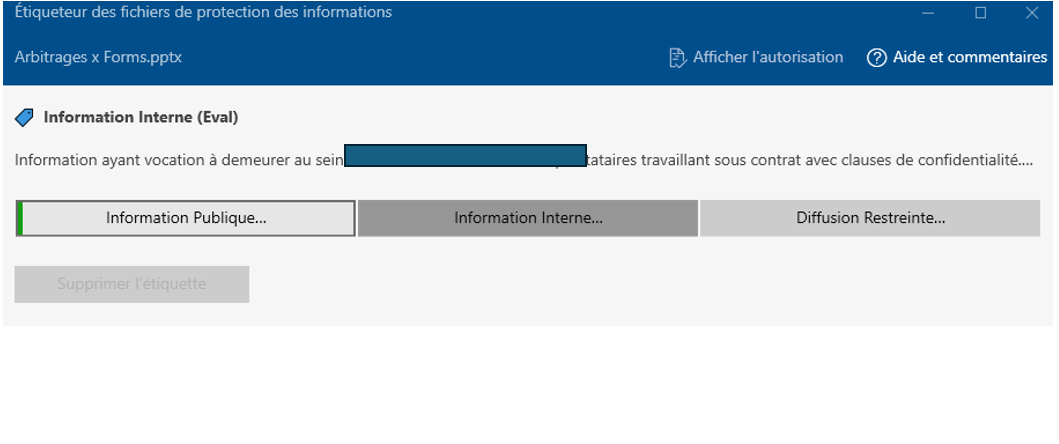Select the Information Interne label button
Screen dimensions: 1059x444
528,218
